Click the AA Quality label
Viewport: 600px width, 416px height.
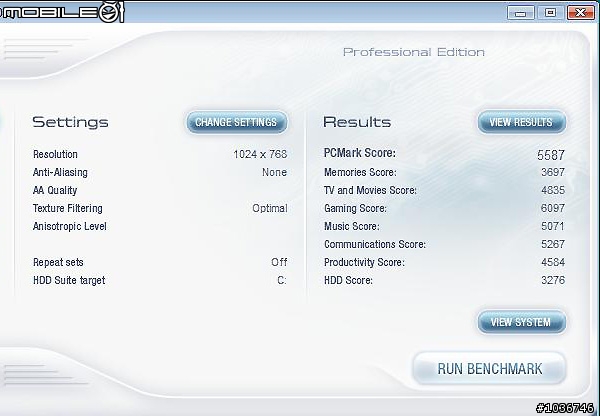click(x=55, y=190)
